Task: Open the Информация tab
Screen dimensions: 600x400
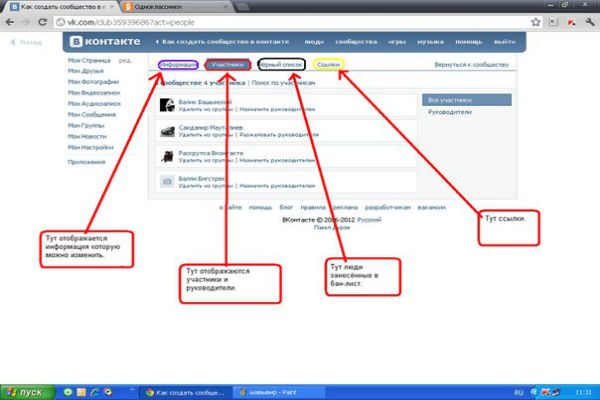Action: (178, 65)
